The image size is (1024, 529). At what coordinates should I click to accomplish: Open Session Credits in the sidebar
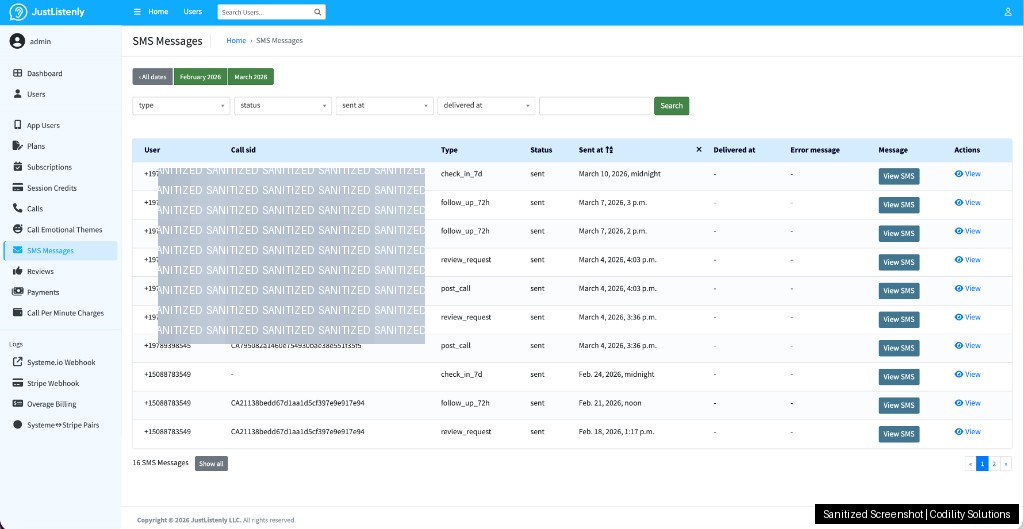tap(52, 188)
